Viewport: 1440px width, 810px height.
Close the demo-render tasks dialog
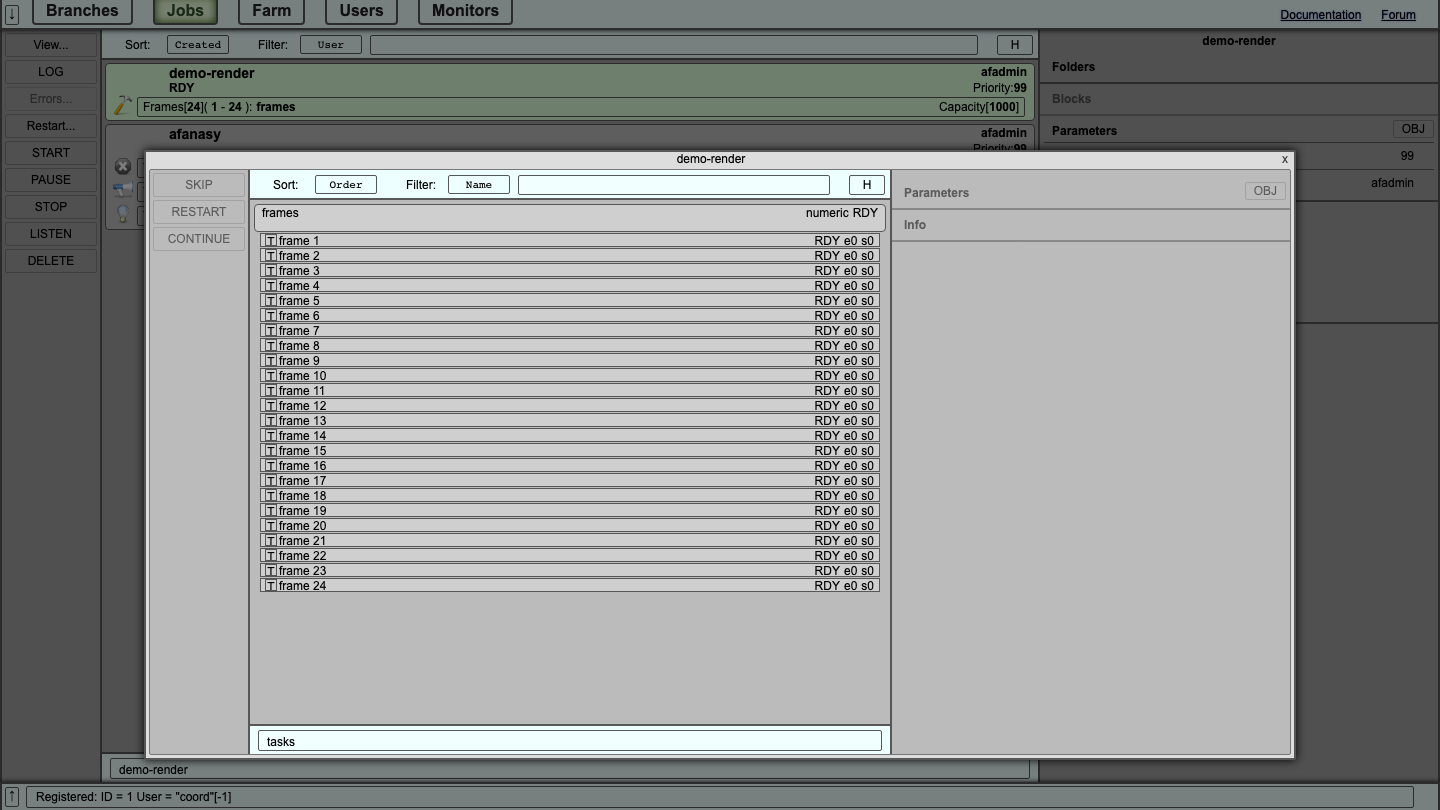pos(1285,159)
